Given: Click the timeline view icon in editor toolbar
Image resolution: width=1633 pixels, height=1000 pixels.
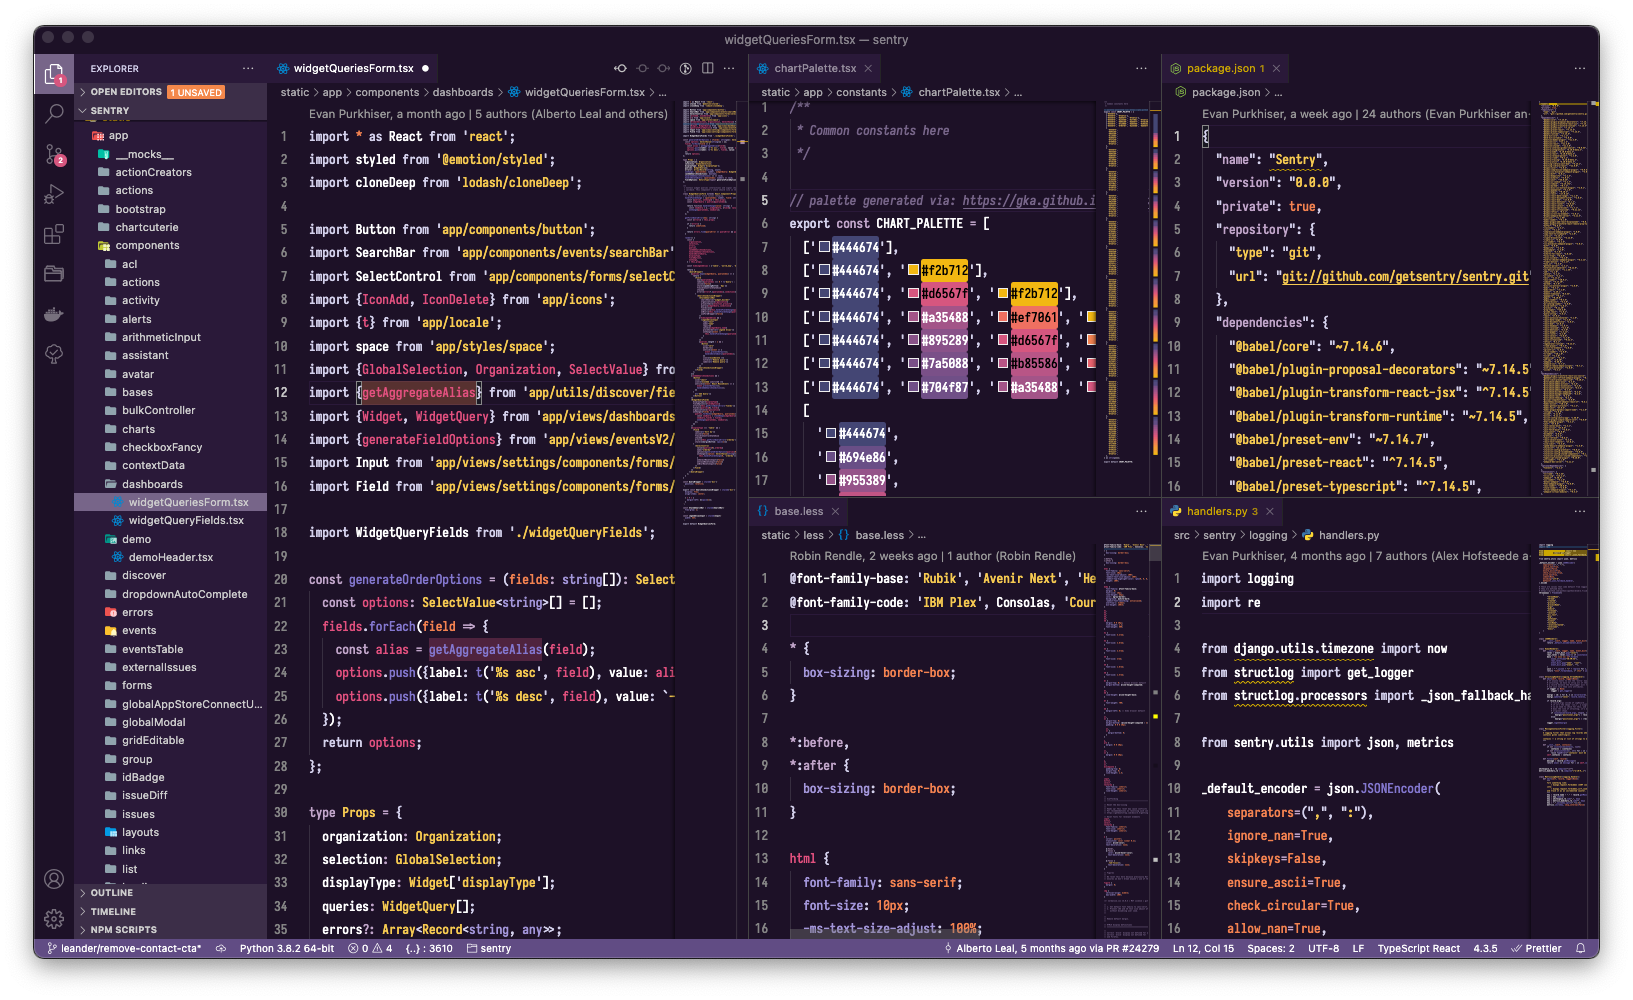Looking at the screenshot, I should 686,68.
